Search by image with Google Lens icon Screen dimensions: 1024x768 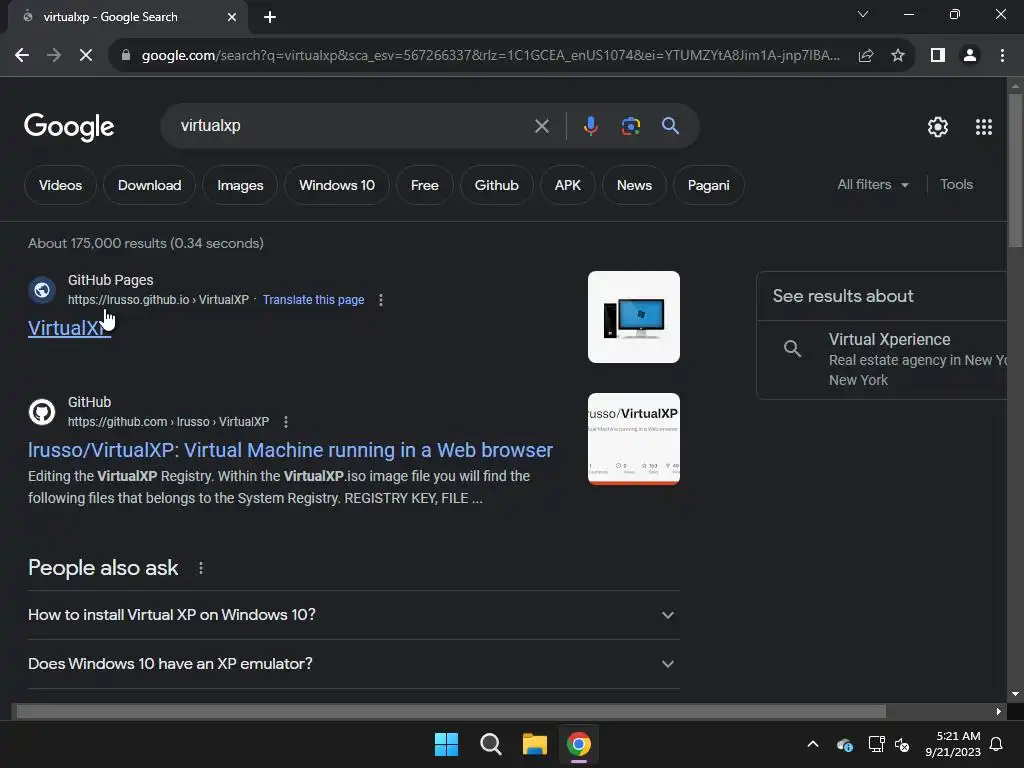click(630, 125)
